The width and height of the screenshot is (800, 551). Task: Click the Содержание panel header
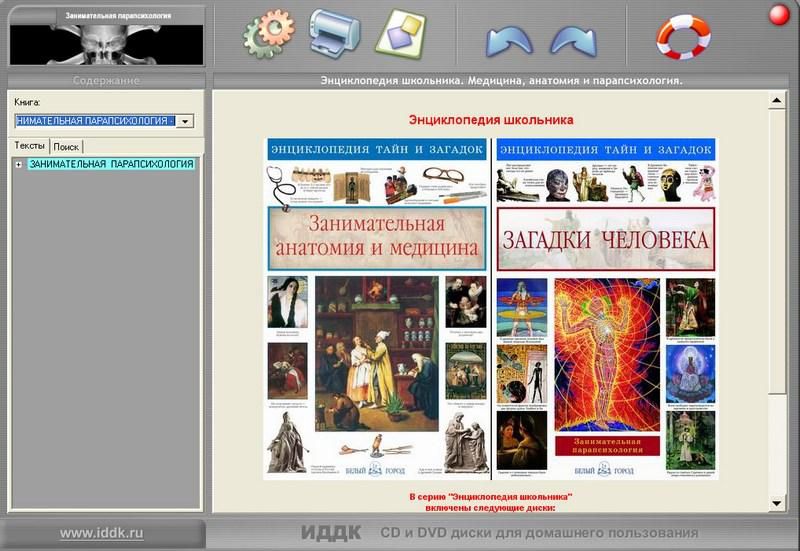[106, 80]
